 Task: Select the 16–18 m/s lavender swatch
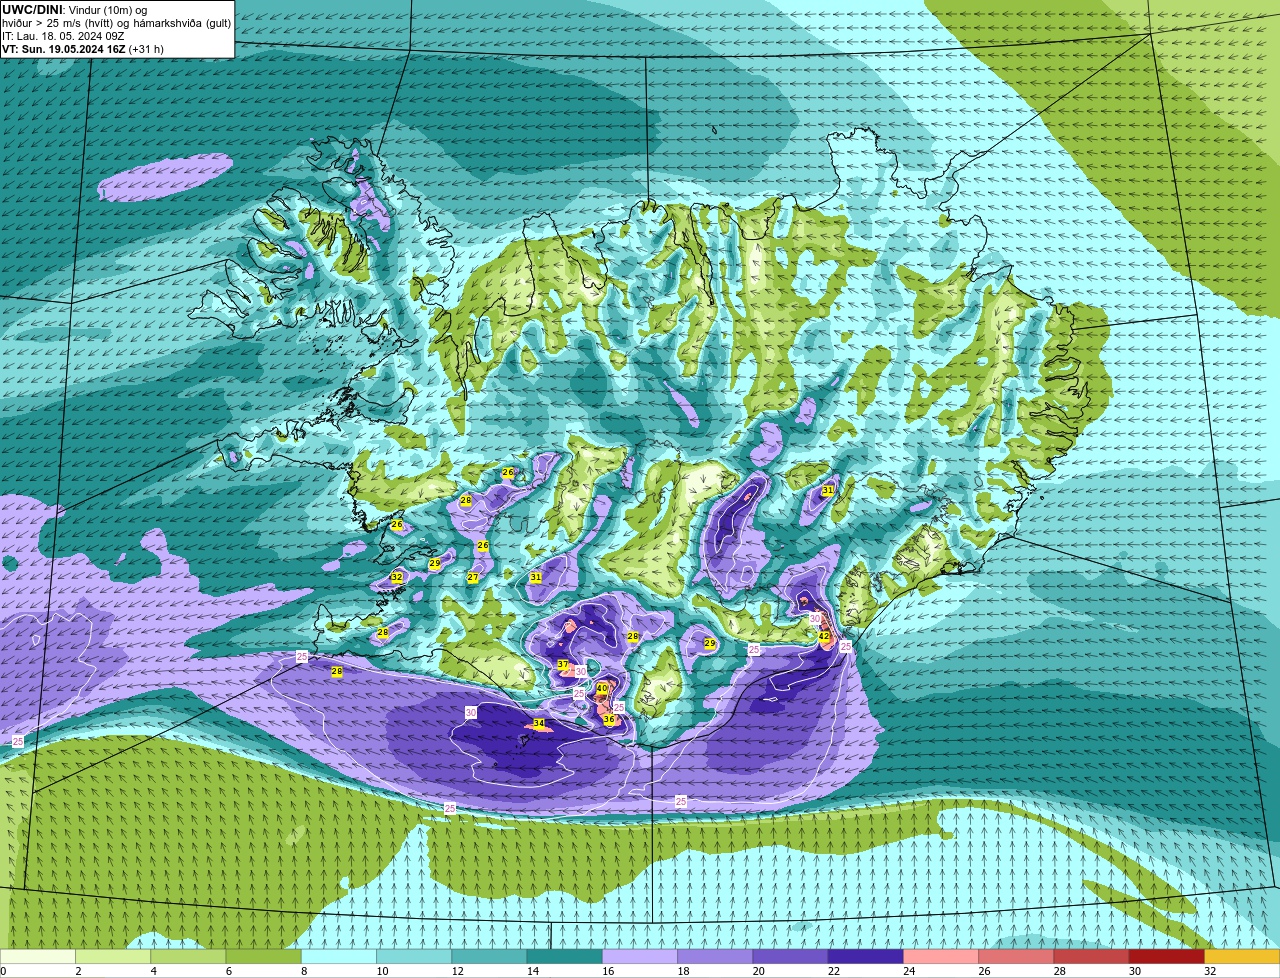(x=640, y=957)
